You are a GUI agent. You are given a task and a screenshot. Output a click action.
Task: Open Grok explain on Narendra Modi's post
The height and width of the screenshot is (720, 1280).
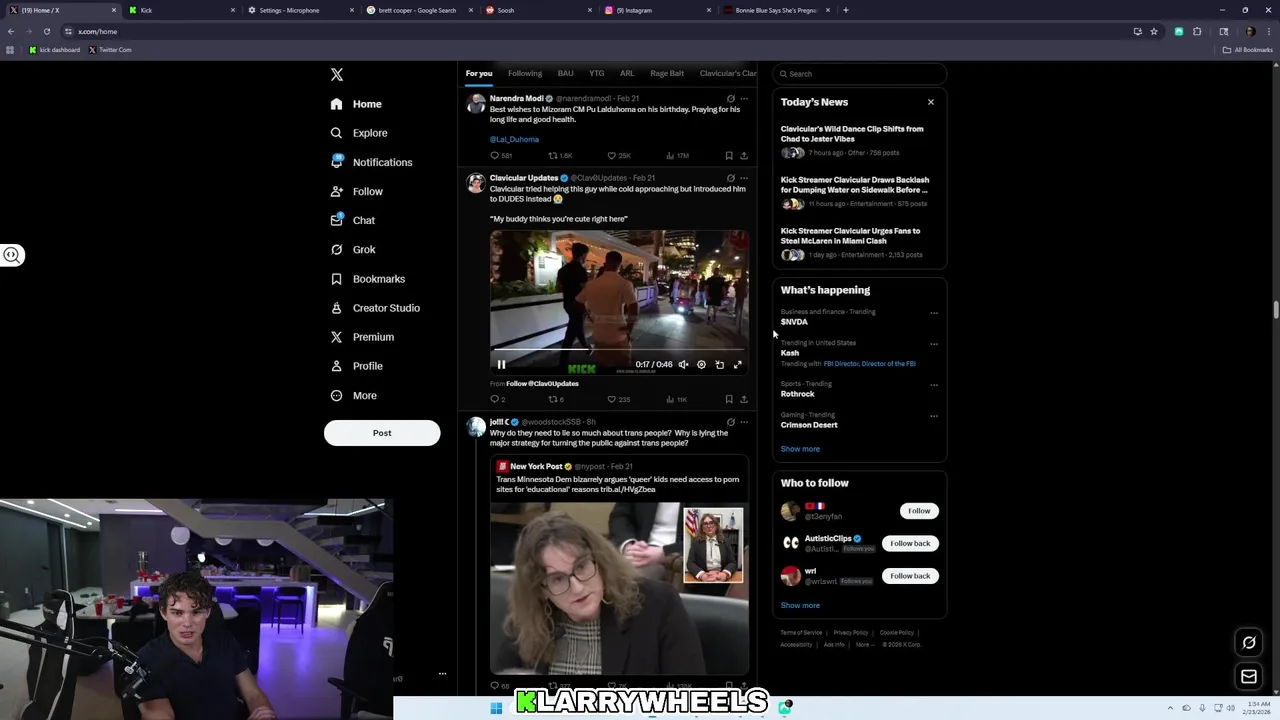(x=730, y=98)
